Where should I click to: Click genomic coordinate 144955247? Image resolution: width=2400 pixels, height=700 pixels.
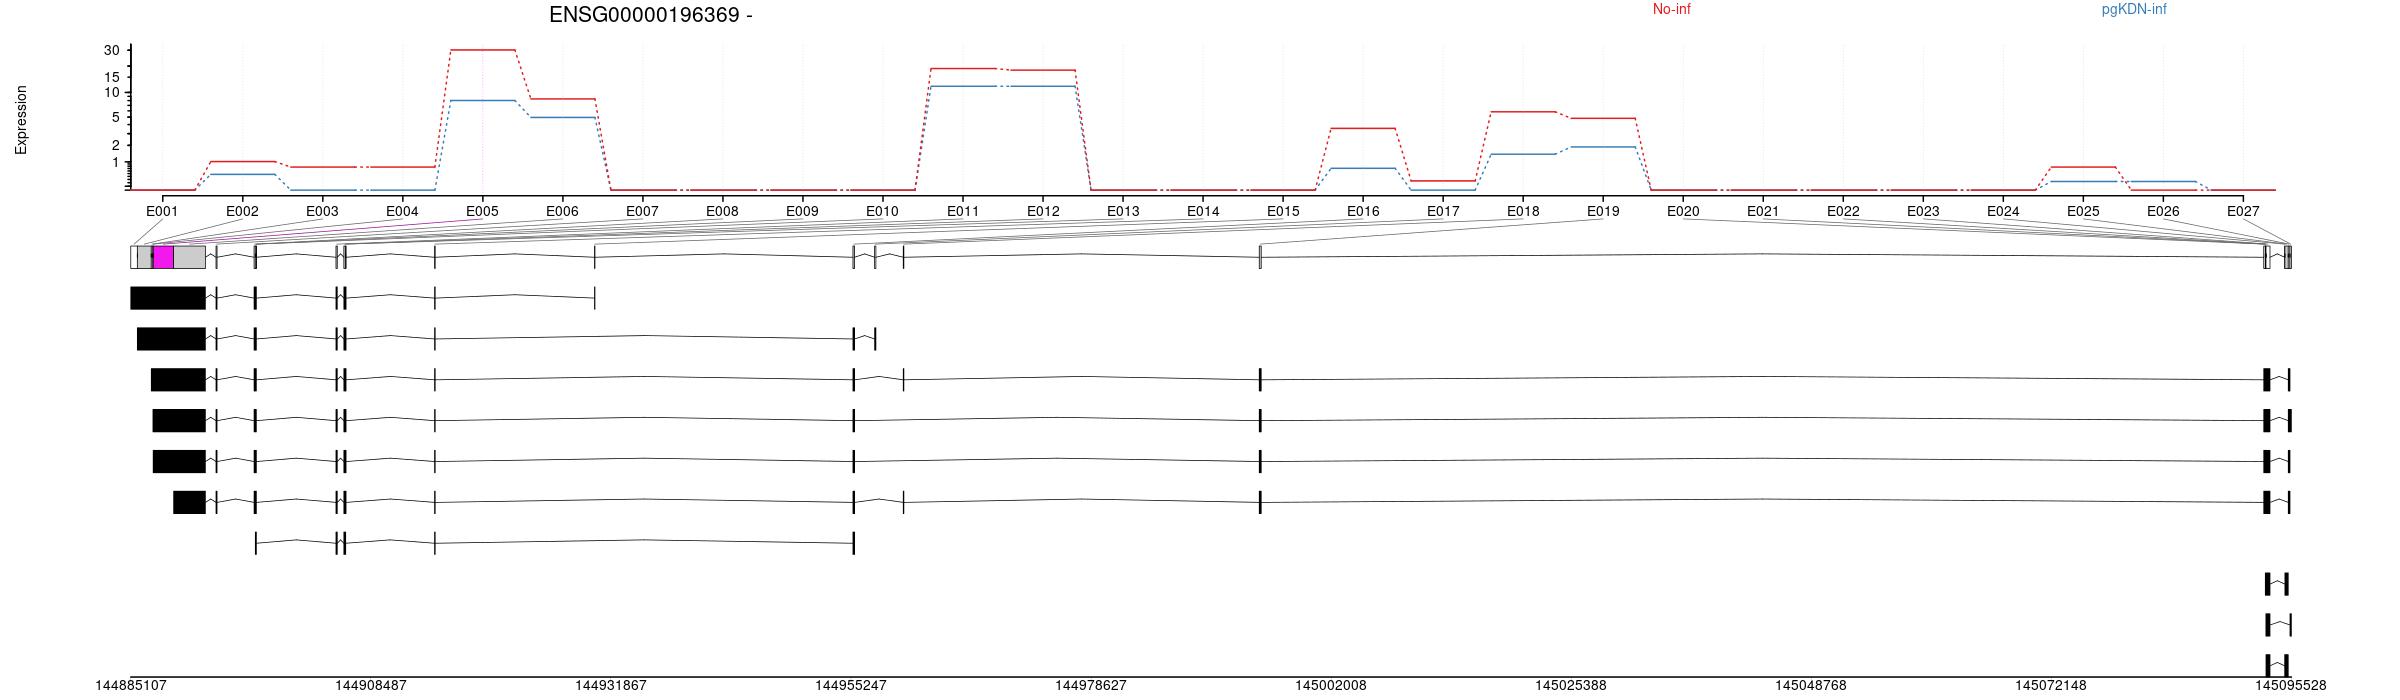pyautogui.click(x=851, y=686)
